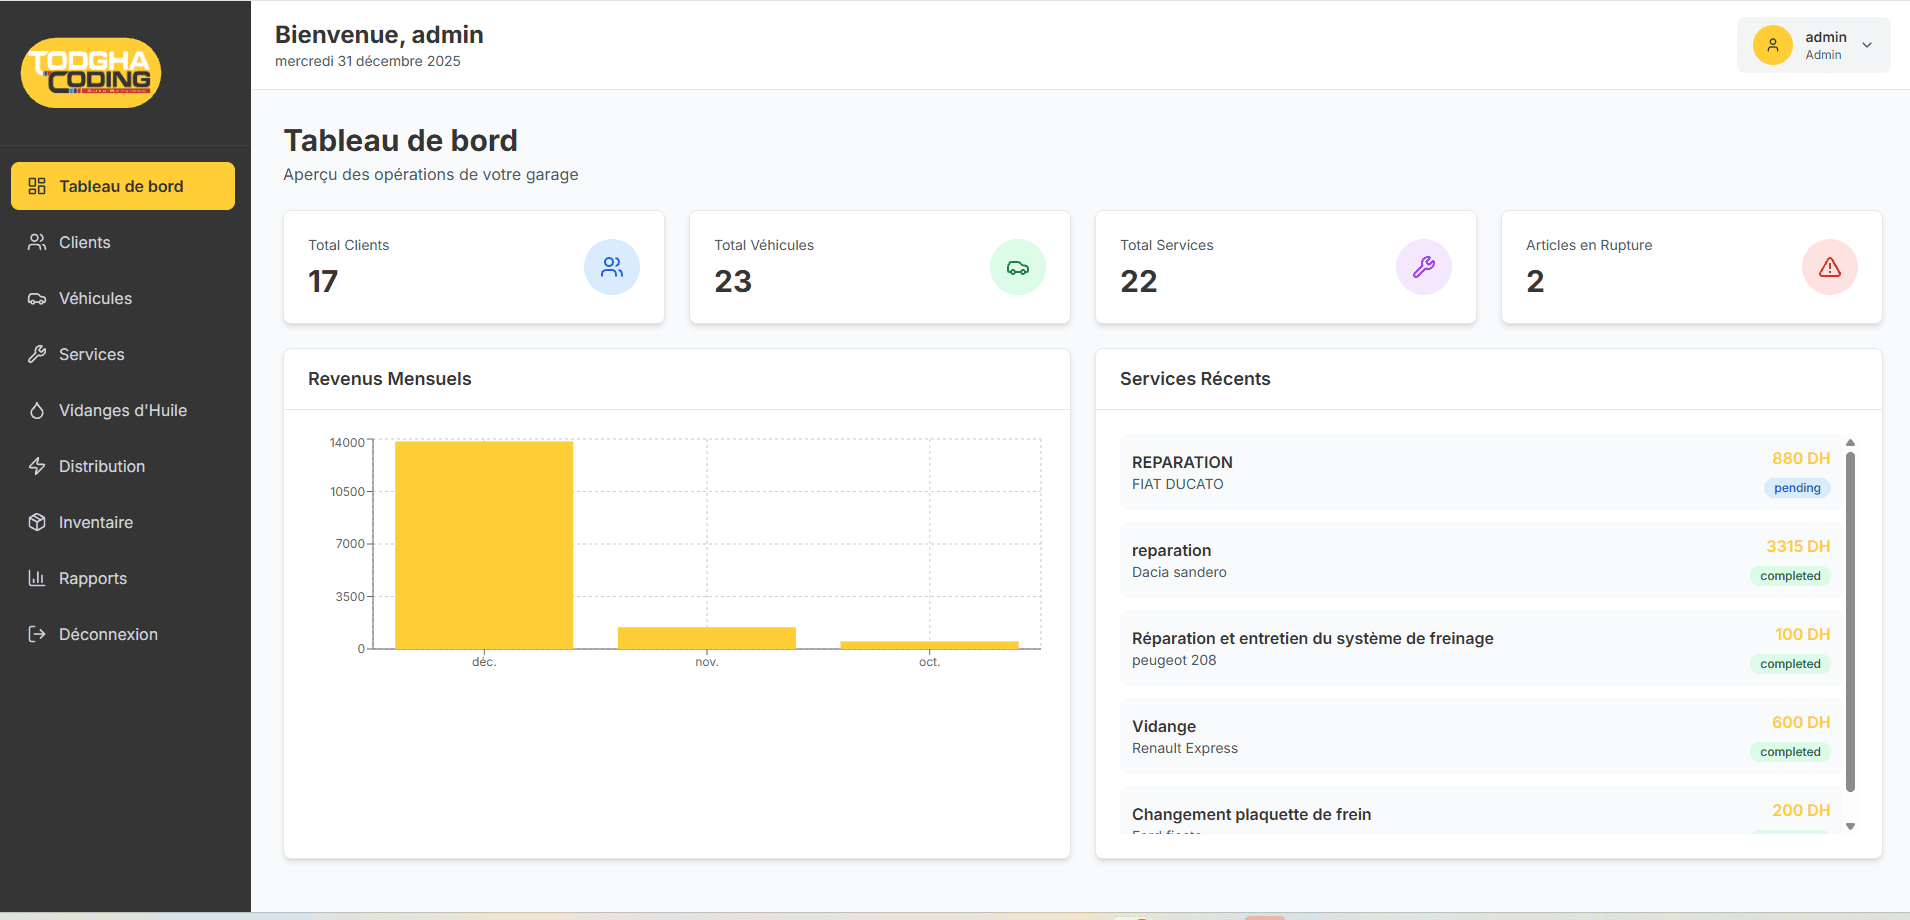Screen dimensions: 1910x920
Task: Click the Rapports bar chart icon
Action: coord(37,578)
